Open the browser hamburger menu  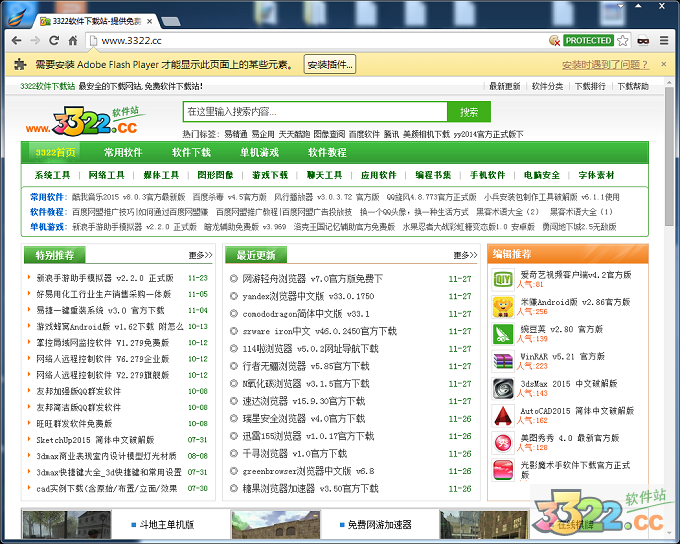pyautogui.click(x=664, y=40)
